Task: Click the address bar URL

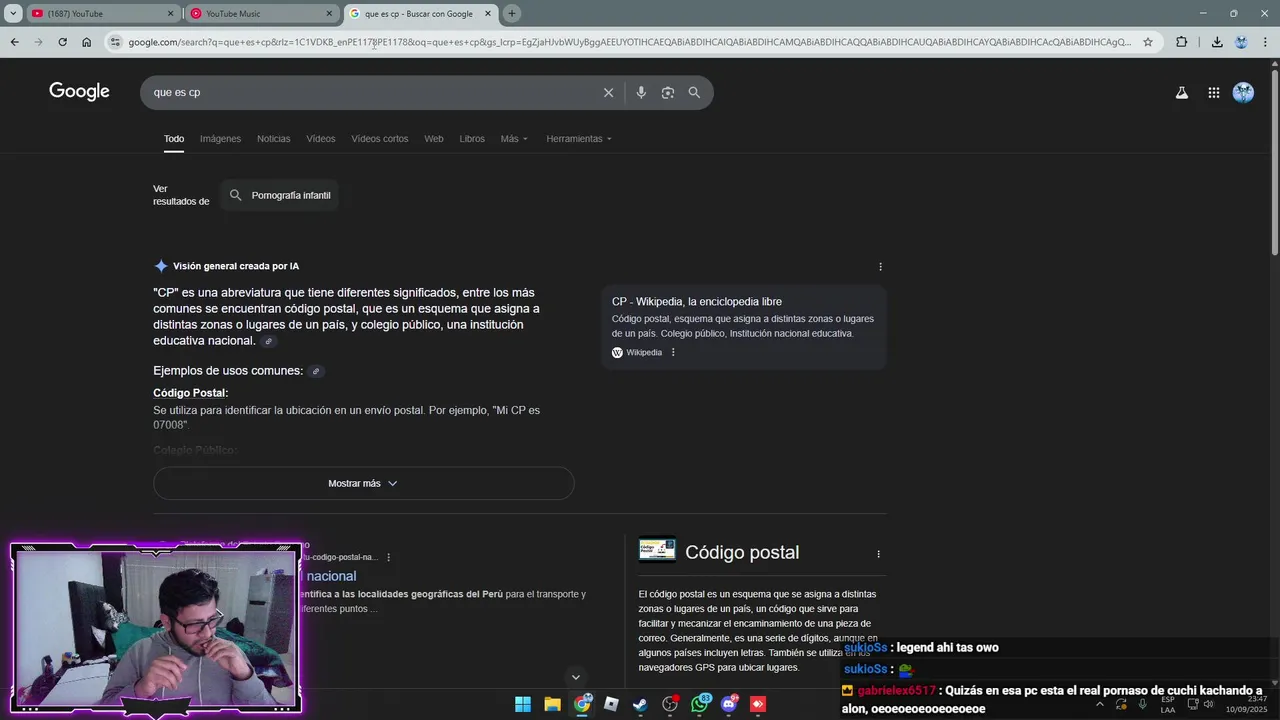Action: click(630, 42)
